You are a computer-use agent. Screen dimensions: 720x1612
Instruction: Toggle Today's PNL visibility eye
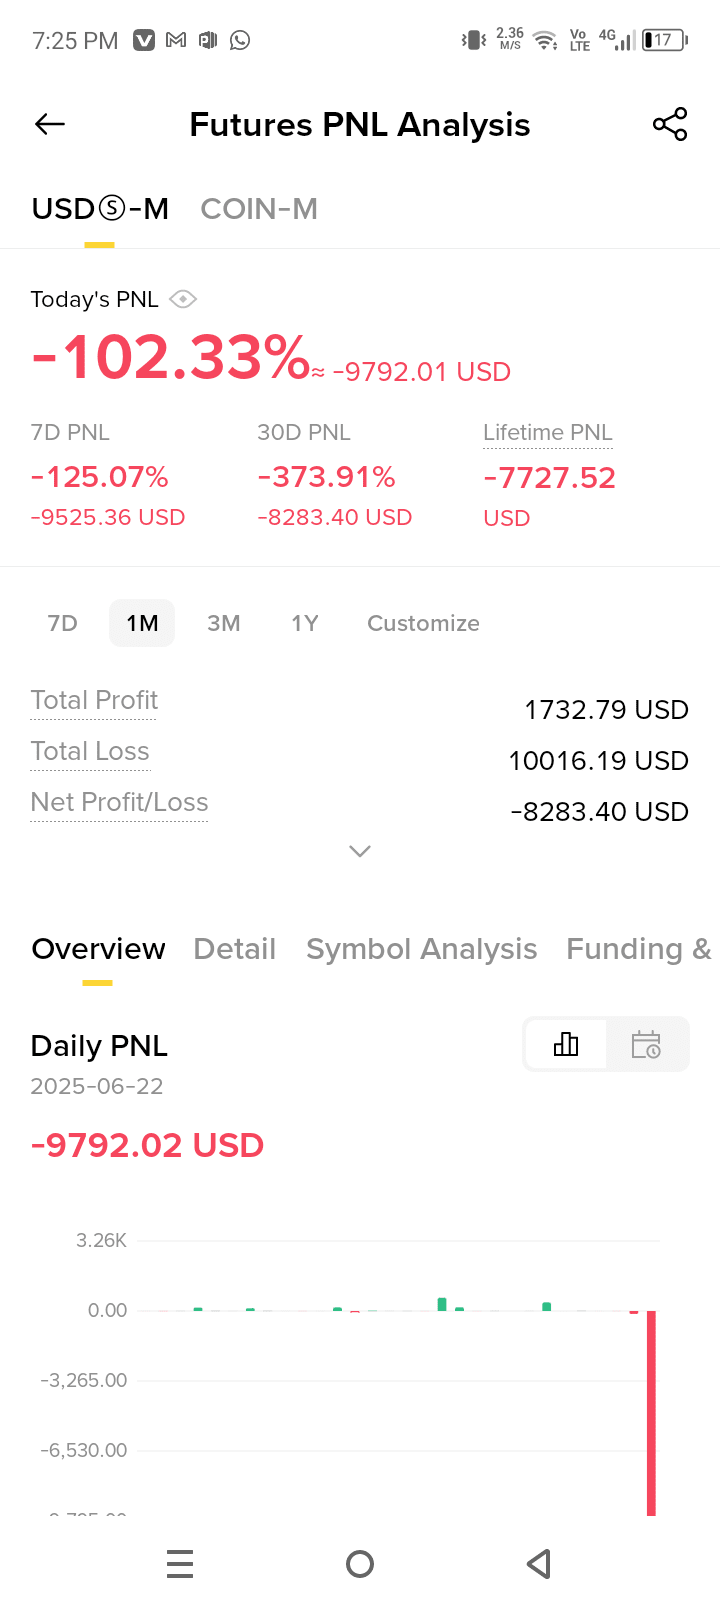click(x=183, y=299)
